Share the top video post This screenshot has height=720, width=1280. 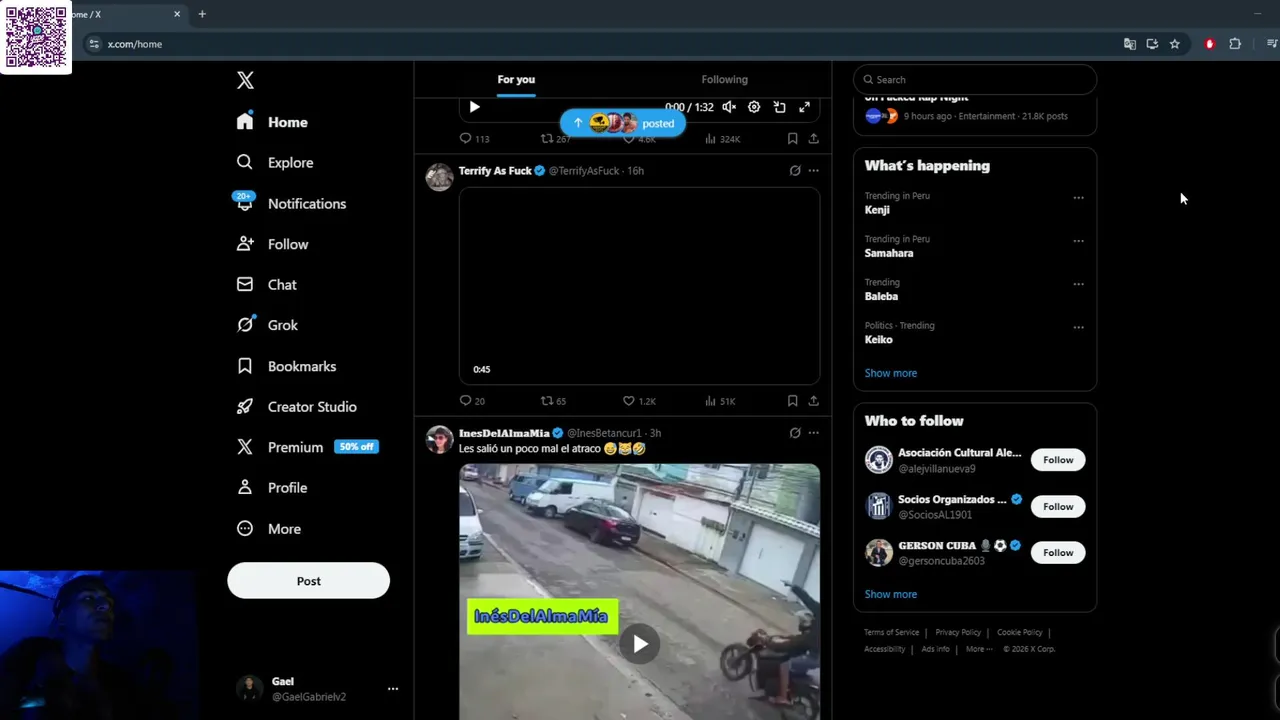(813, 139)
